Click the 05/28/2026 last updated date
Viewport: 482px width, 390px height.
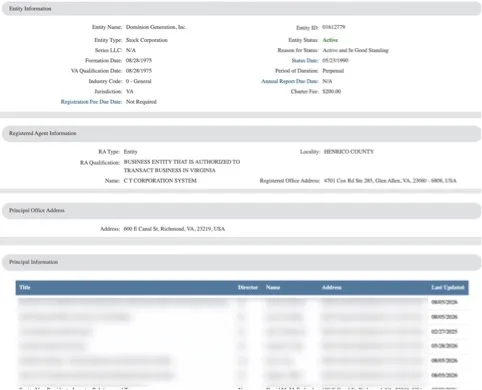444,346
